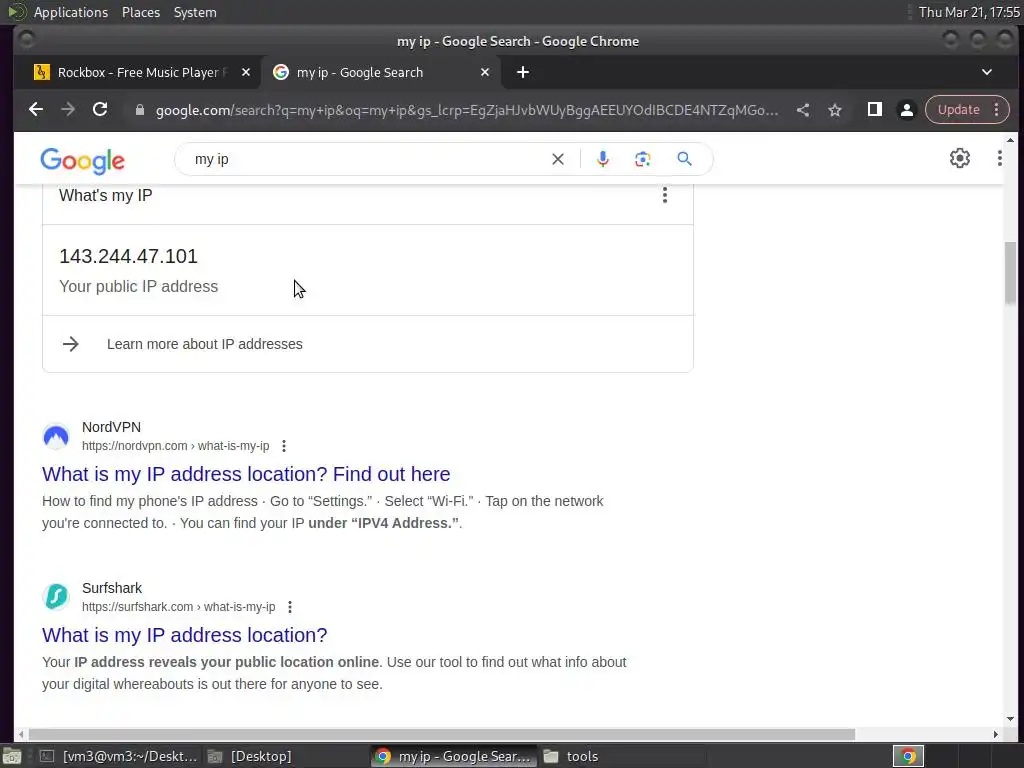Select the my ip Google Search tab
1024x768 pixels.
click(x=379, y=72)
